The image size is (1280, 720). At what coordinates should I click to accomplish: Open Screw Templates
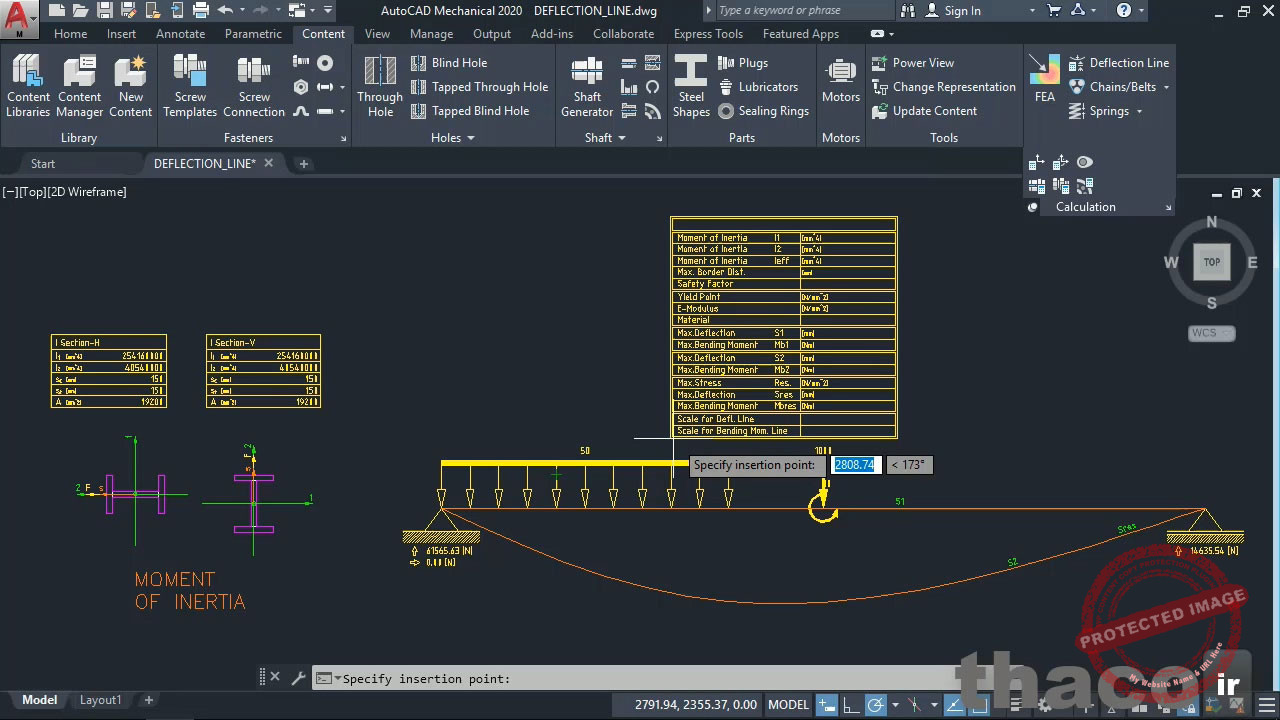pyautogui.click(x=190, y=86)
